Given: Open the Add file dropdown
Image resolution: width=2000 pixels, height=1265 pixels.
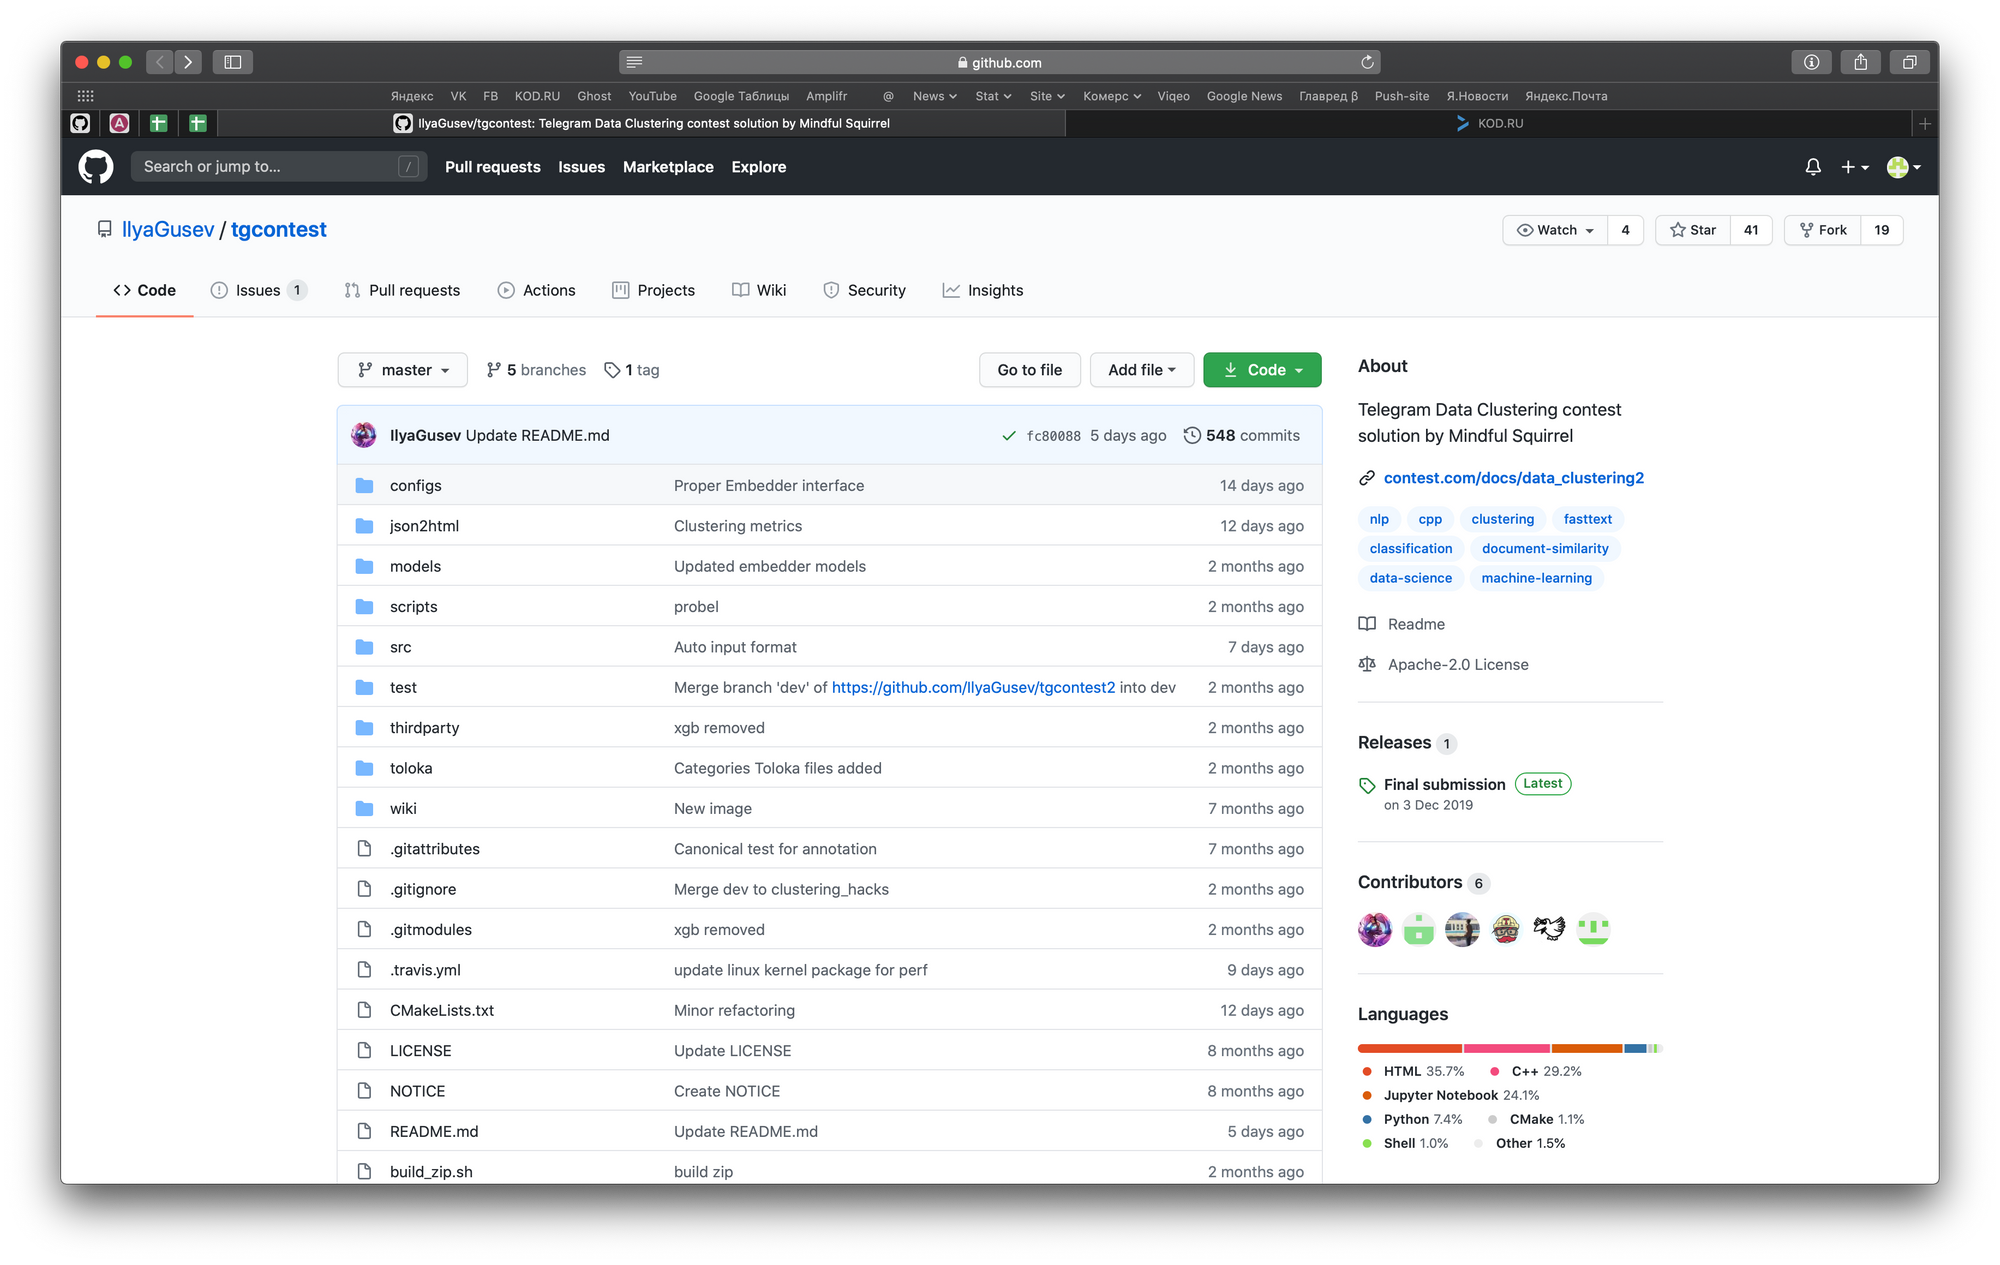Looking at the screenshot, I should [1142, 370].
